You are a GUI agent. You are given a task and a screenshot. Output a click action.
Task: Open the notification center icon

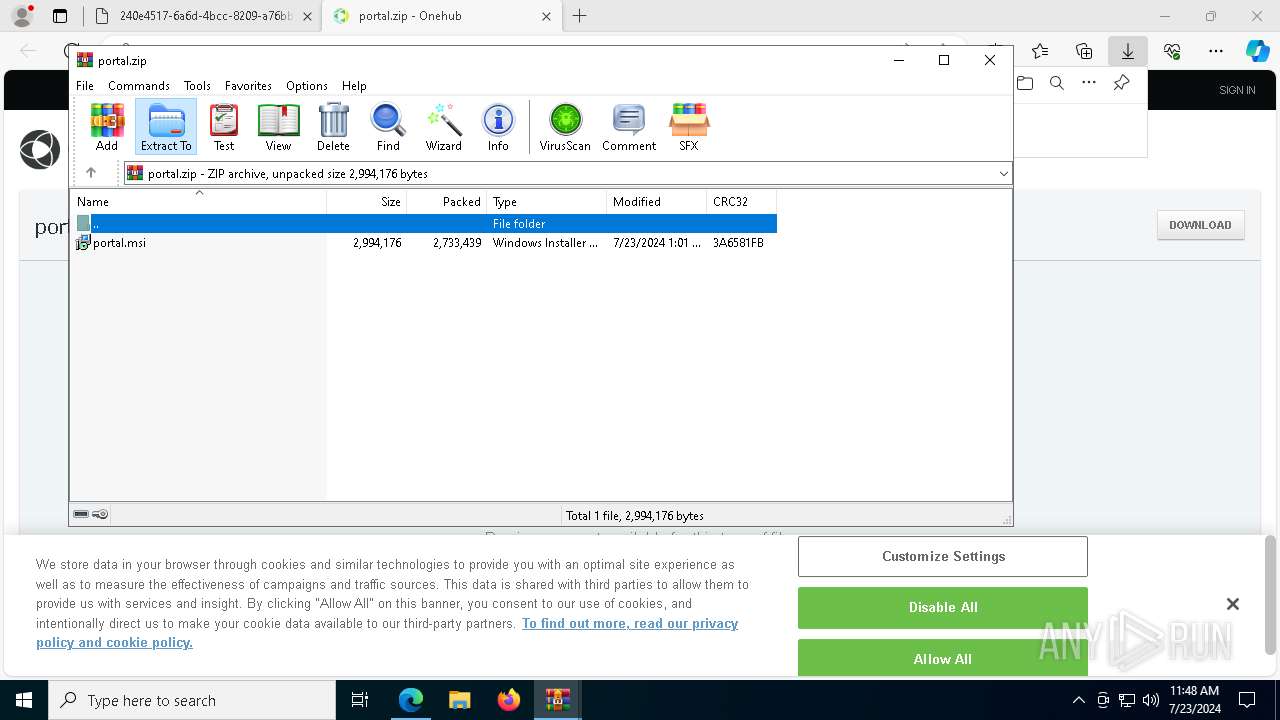(x=1247, y=700)
